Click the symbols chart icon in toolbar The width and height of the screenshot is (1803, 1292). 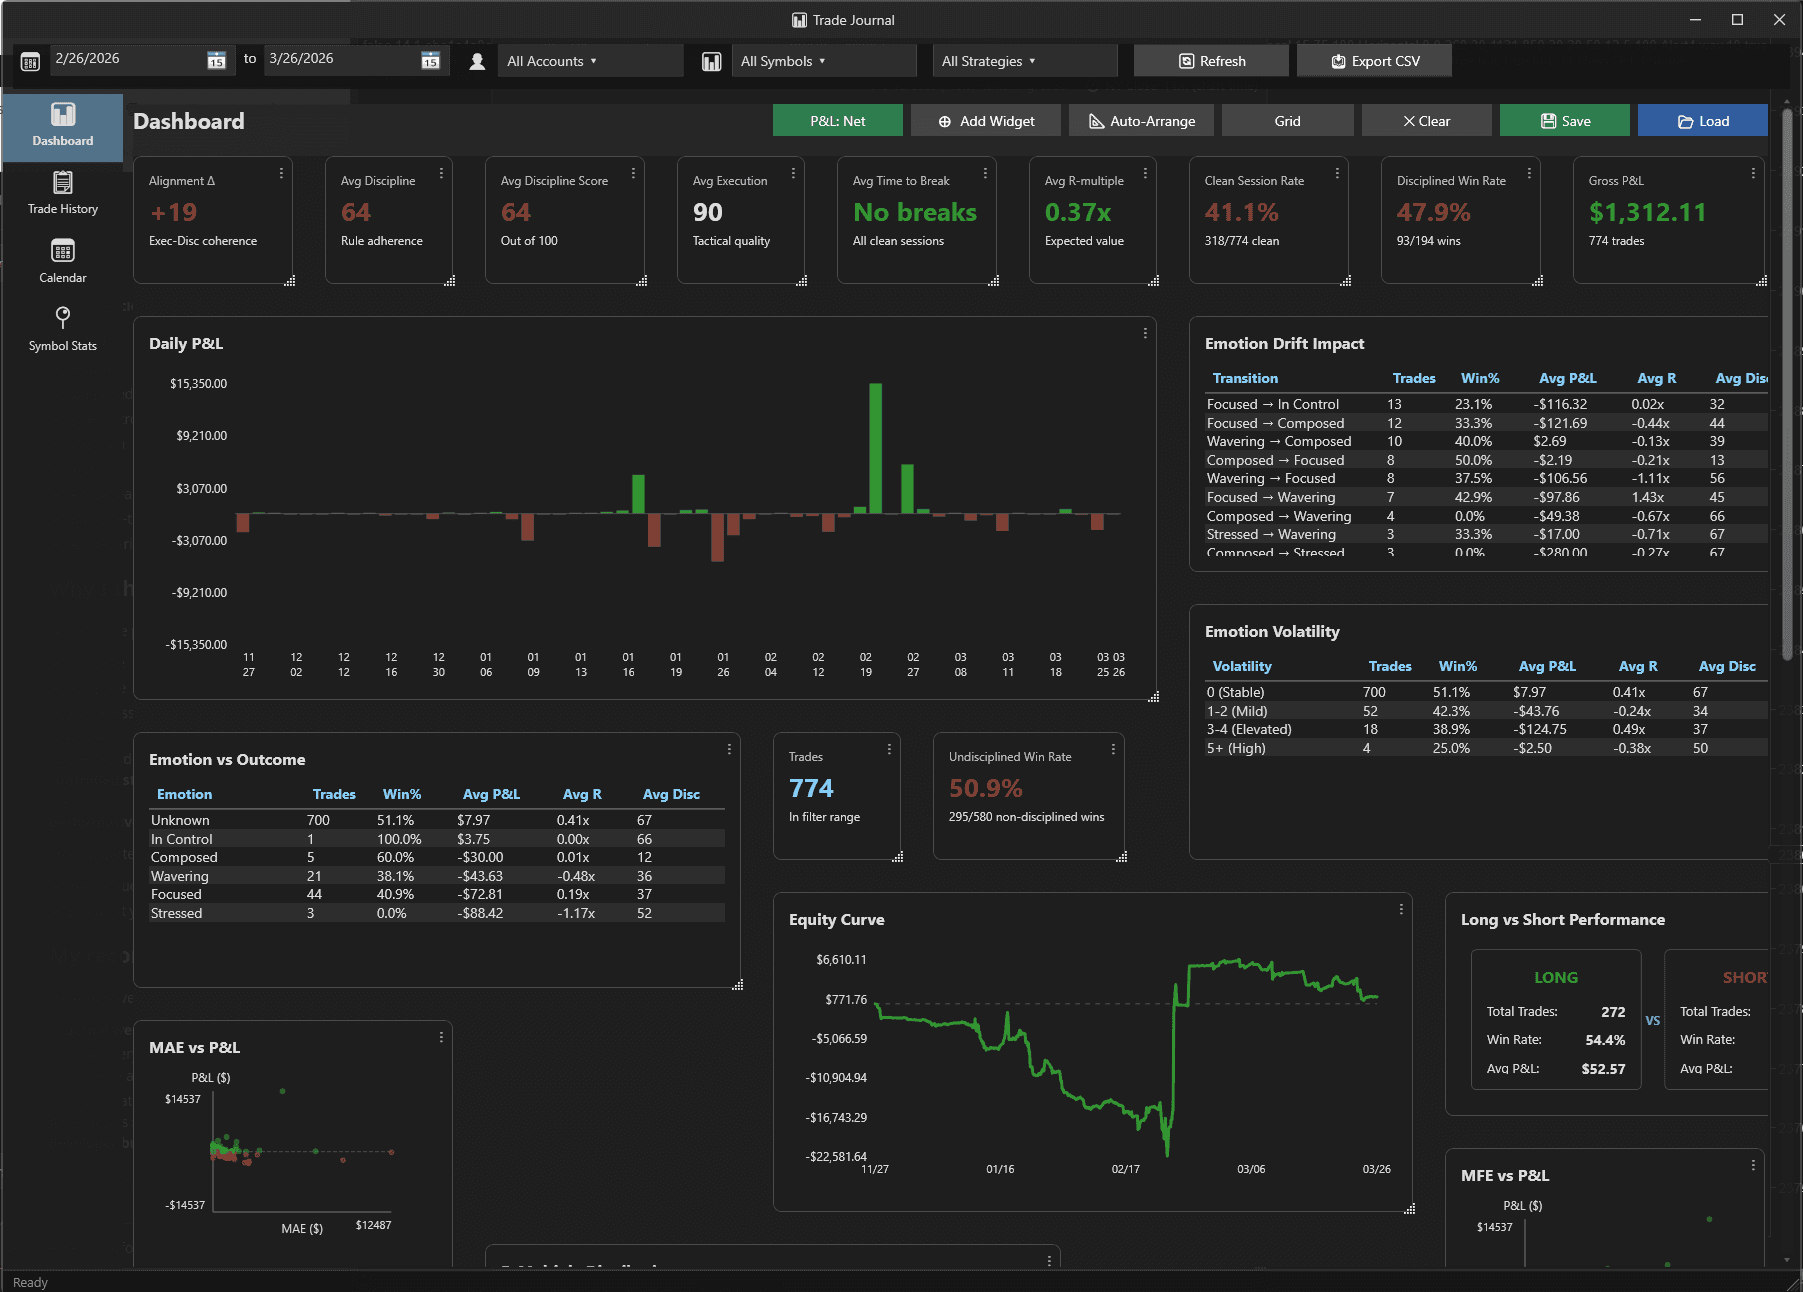point(711,60)
